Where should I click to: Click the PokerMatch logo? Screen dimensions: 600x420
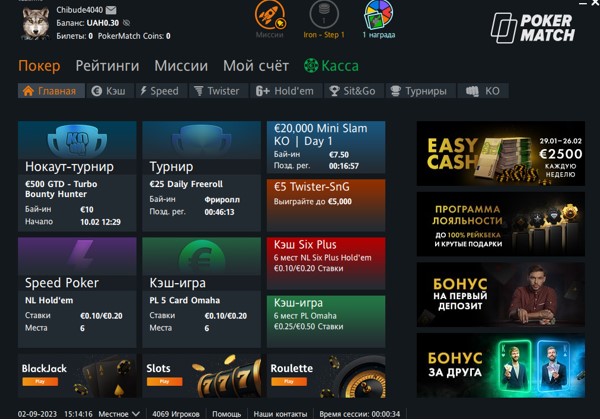533,28
